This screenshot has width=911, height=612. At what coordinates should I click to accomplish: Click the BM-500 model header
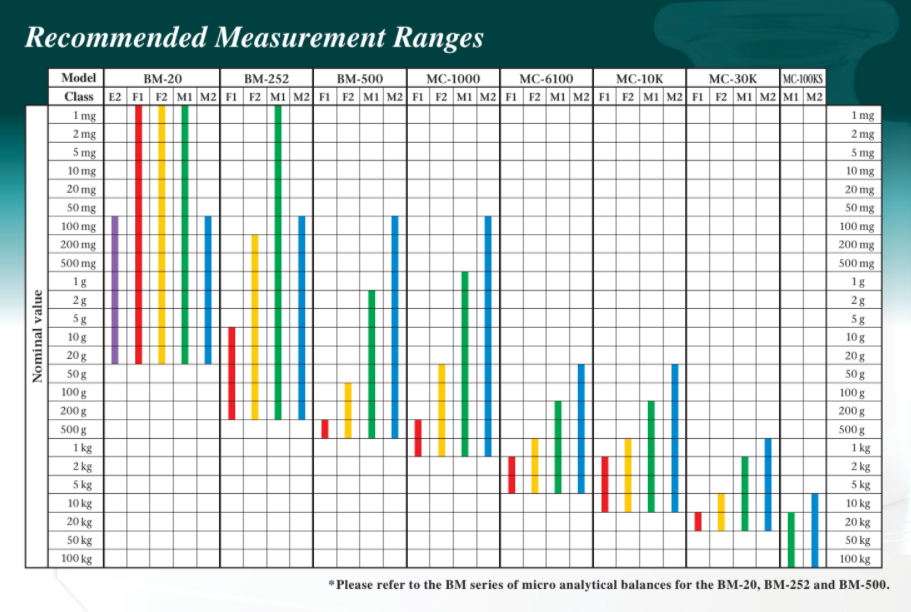[x=360, y=78]
